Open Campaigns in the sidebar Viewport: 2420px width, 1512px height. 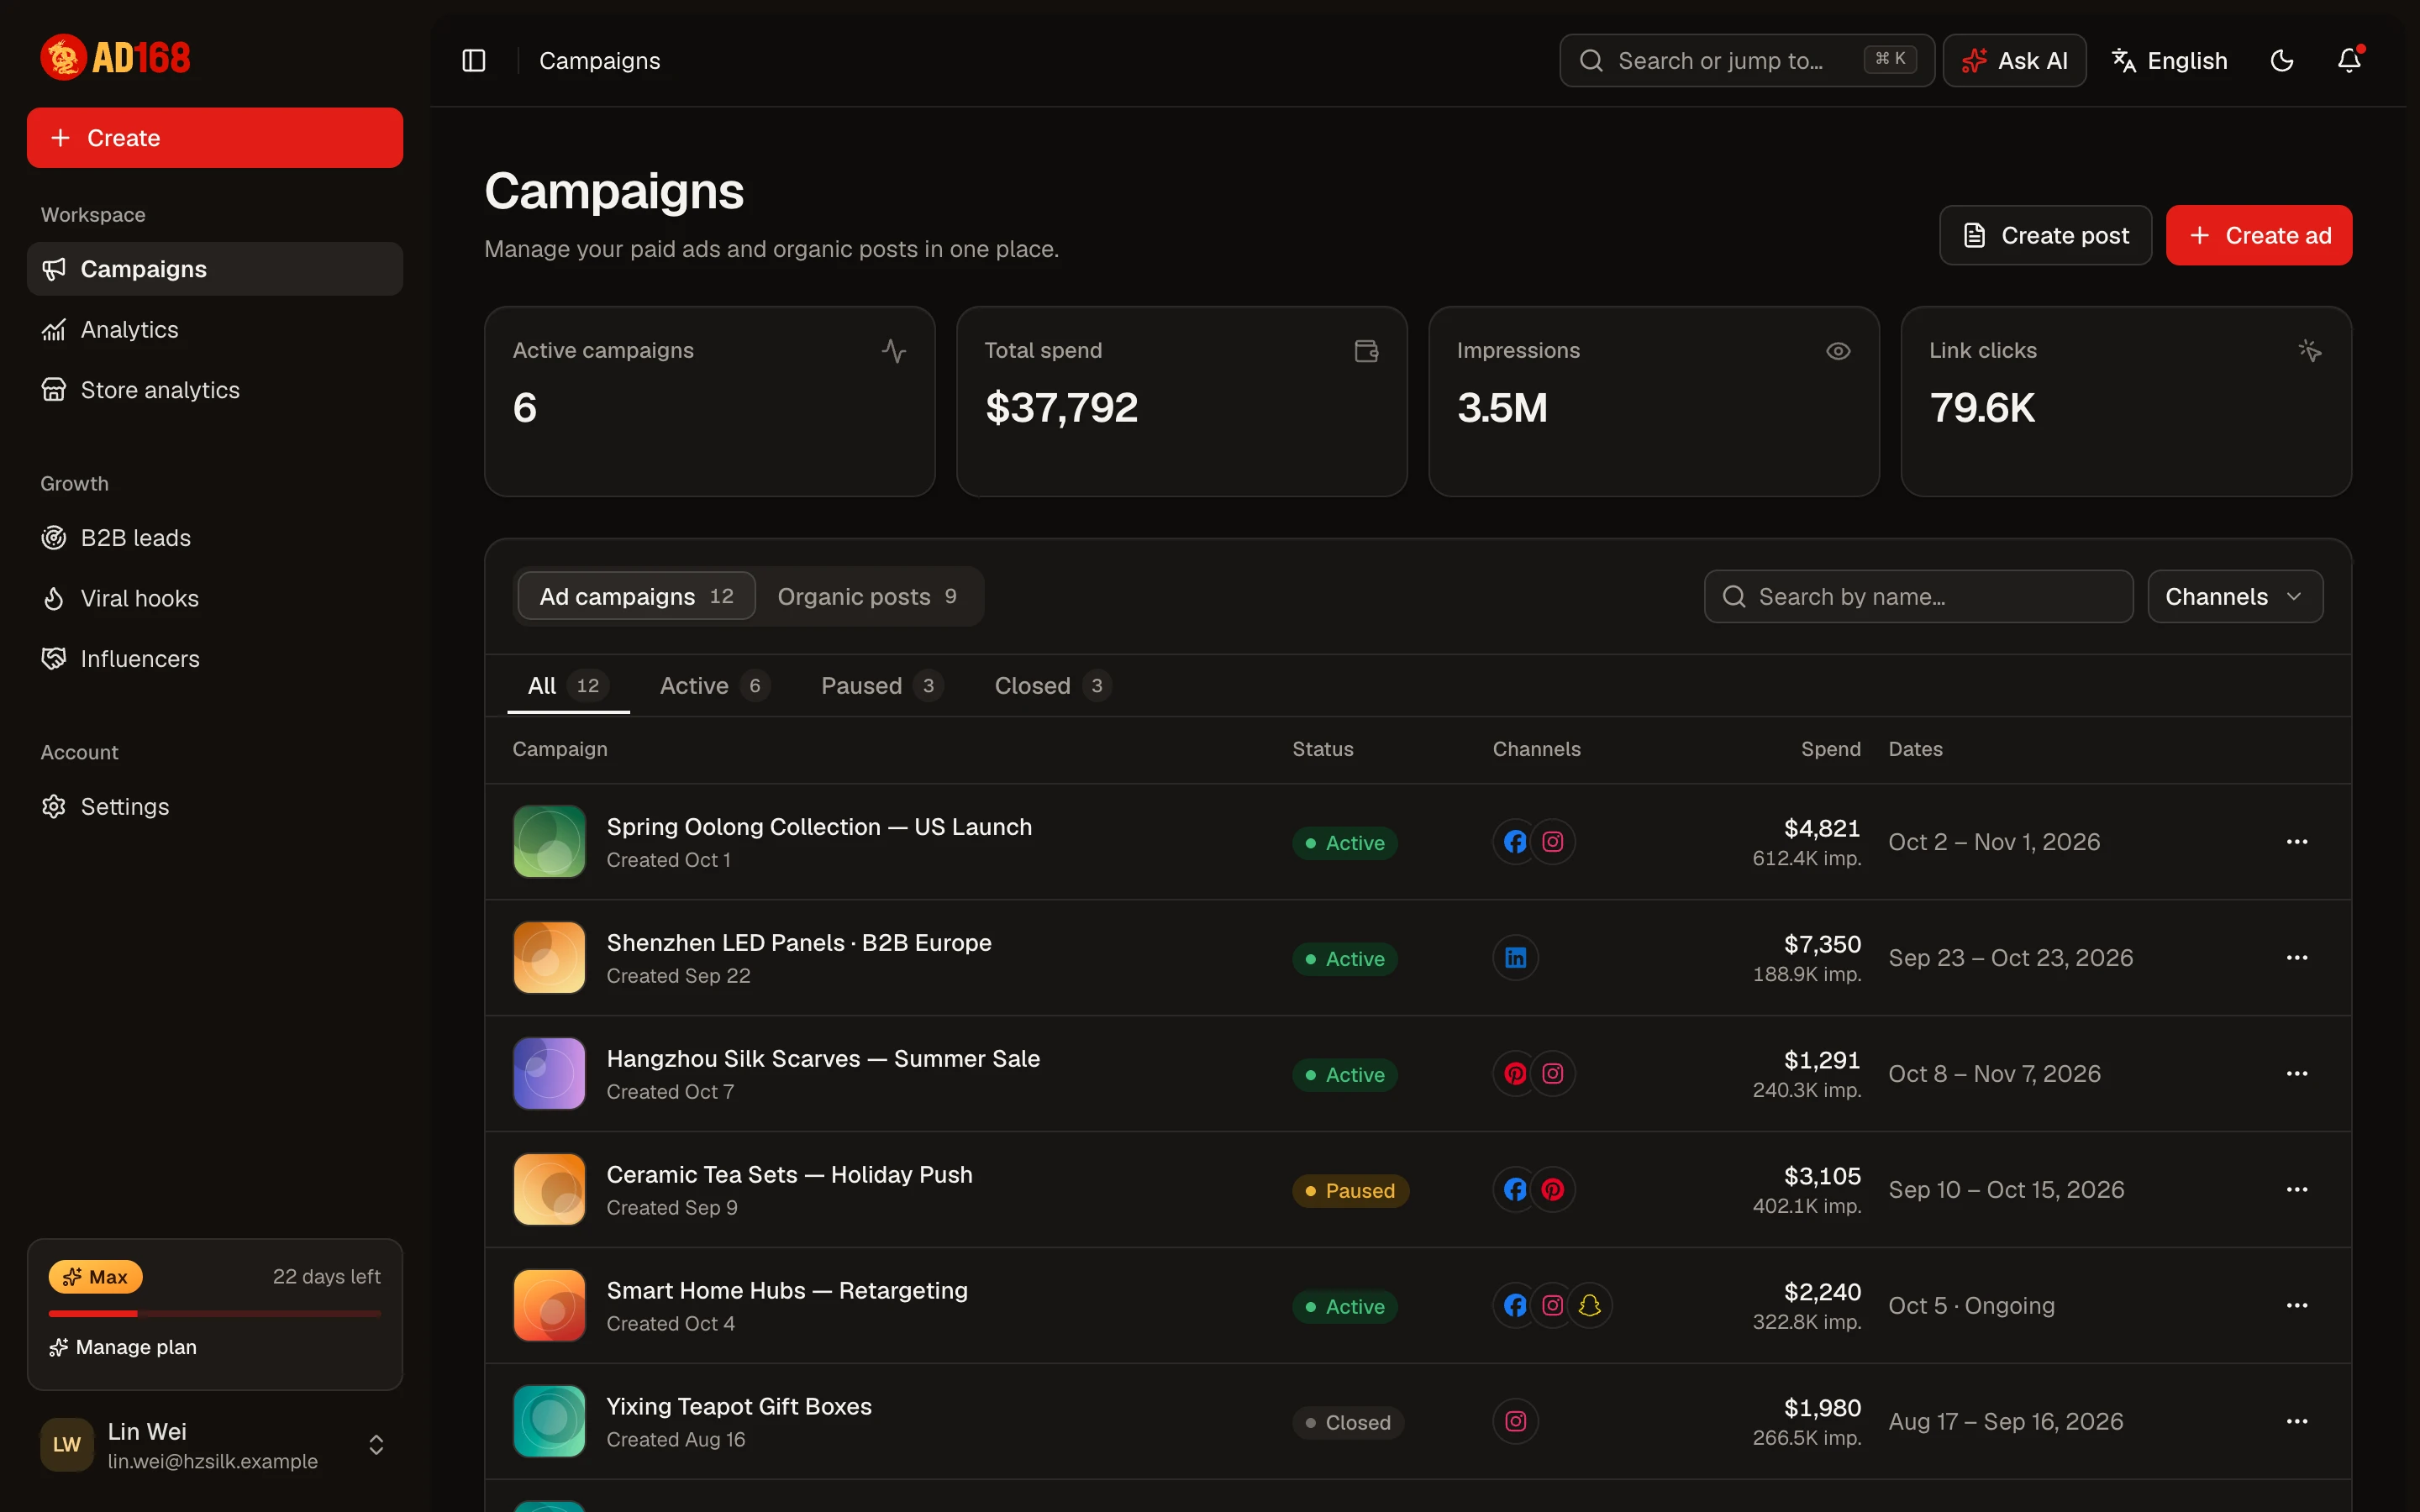click(215, 269)
